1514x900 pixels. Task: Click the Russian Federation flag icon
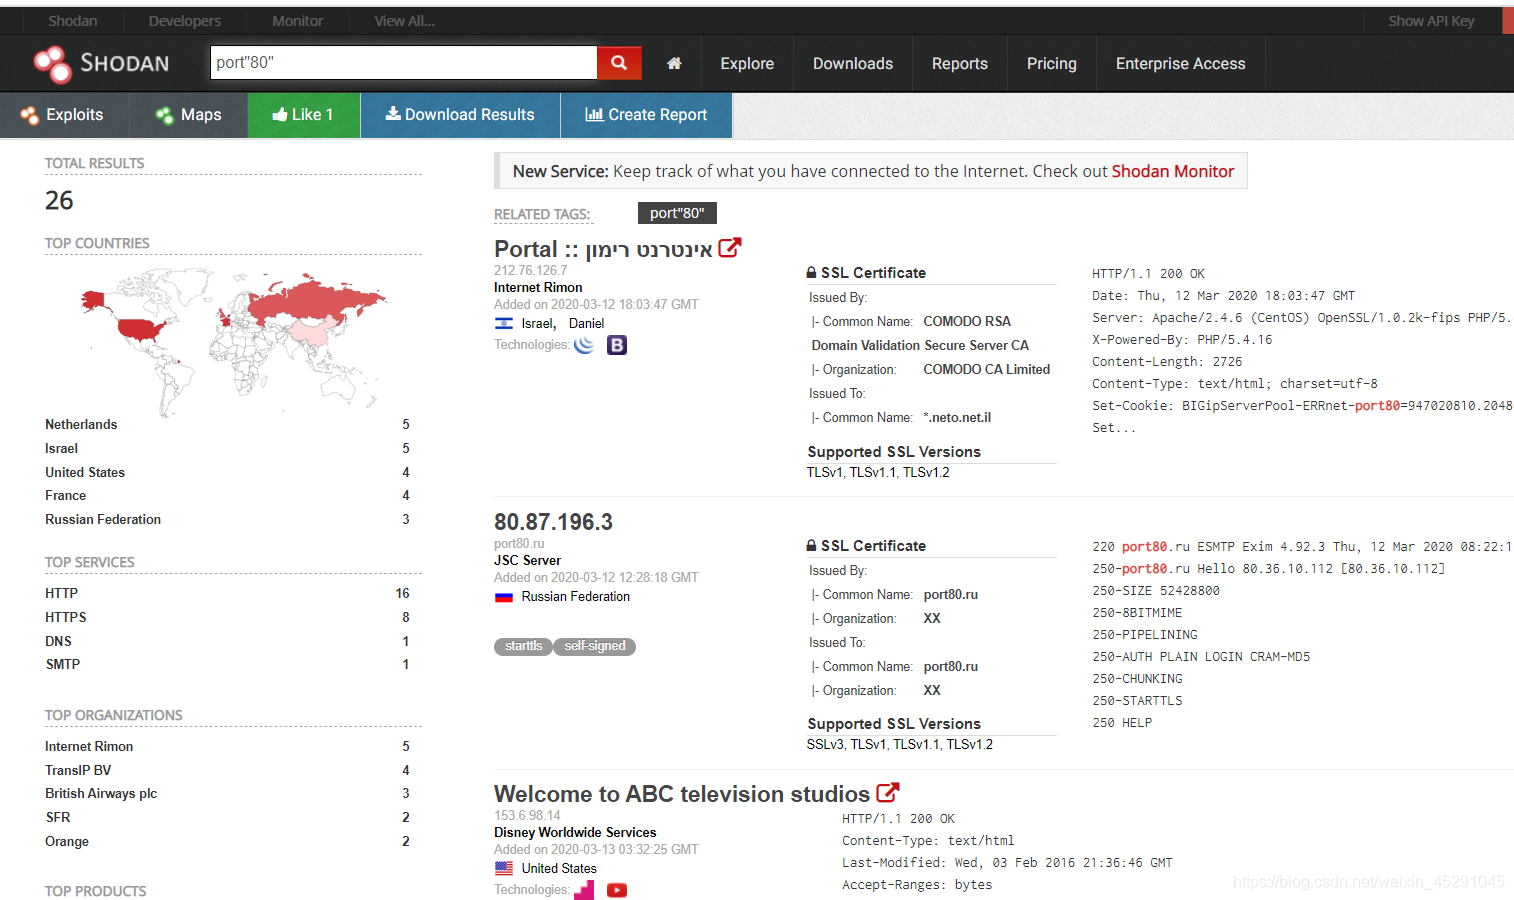tap(504, 597)
